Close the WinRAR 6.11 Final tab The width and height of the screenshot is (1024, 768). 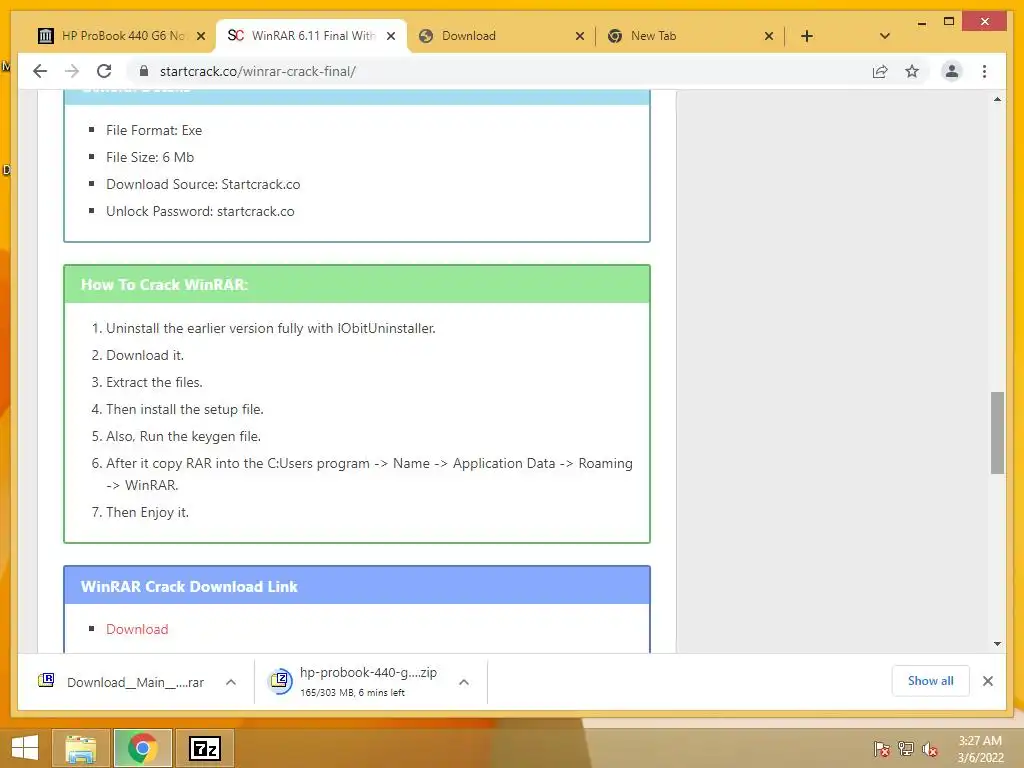pos(391,36)
